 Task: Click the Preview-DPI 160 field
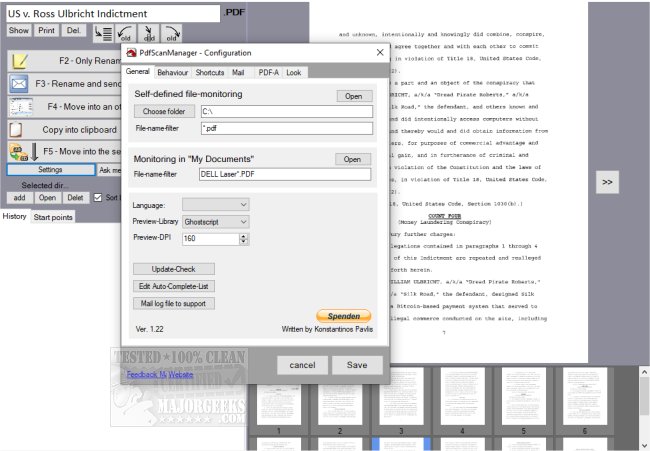click(211, 238)
